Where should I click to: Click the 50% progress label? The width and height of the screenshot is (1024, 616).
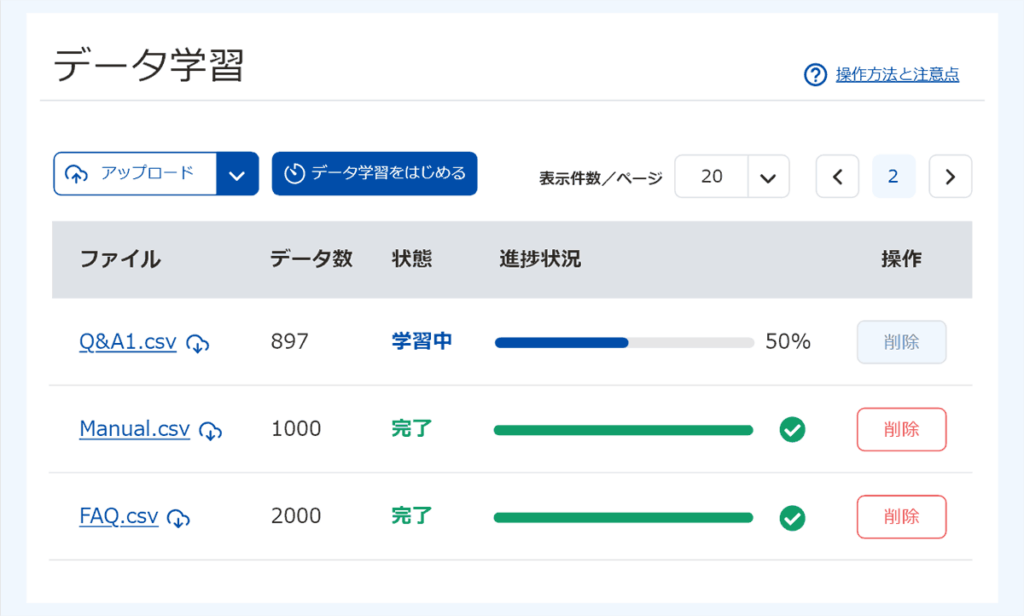(788, 341)
